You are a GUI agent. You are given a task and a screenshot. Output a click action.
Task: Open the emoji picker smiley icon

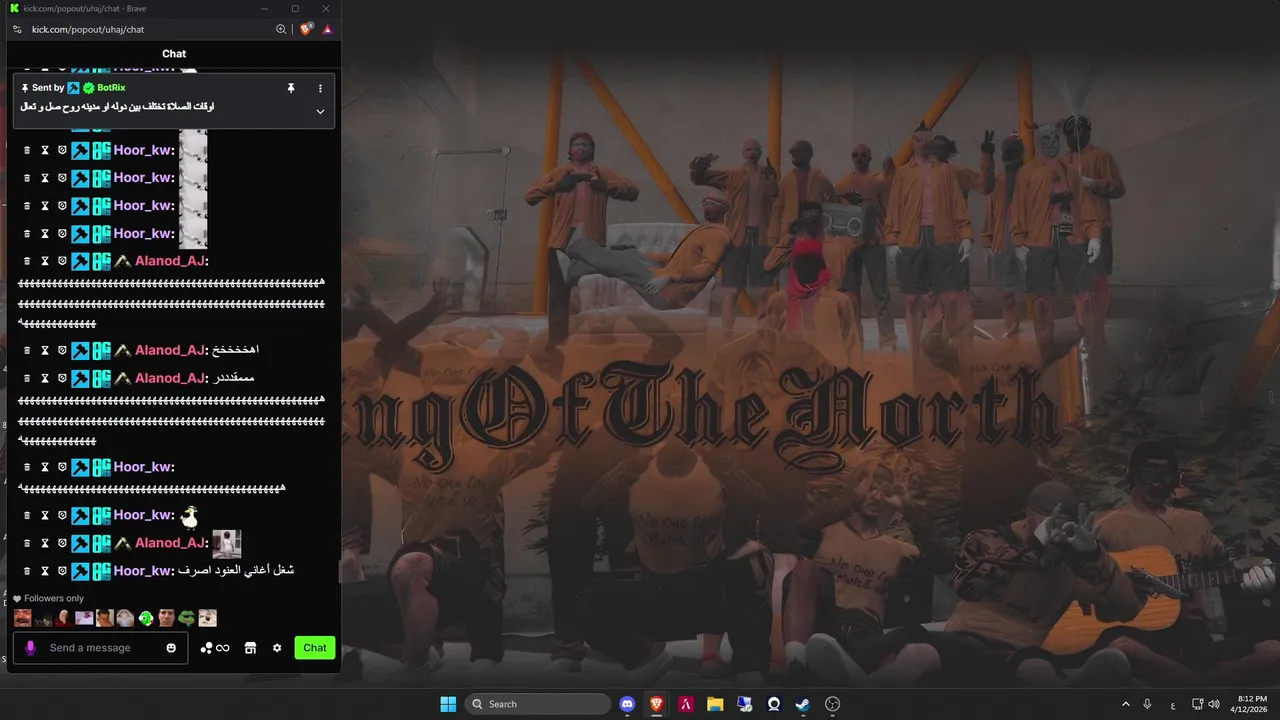171,648
